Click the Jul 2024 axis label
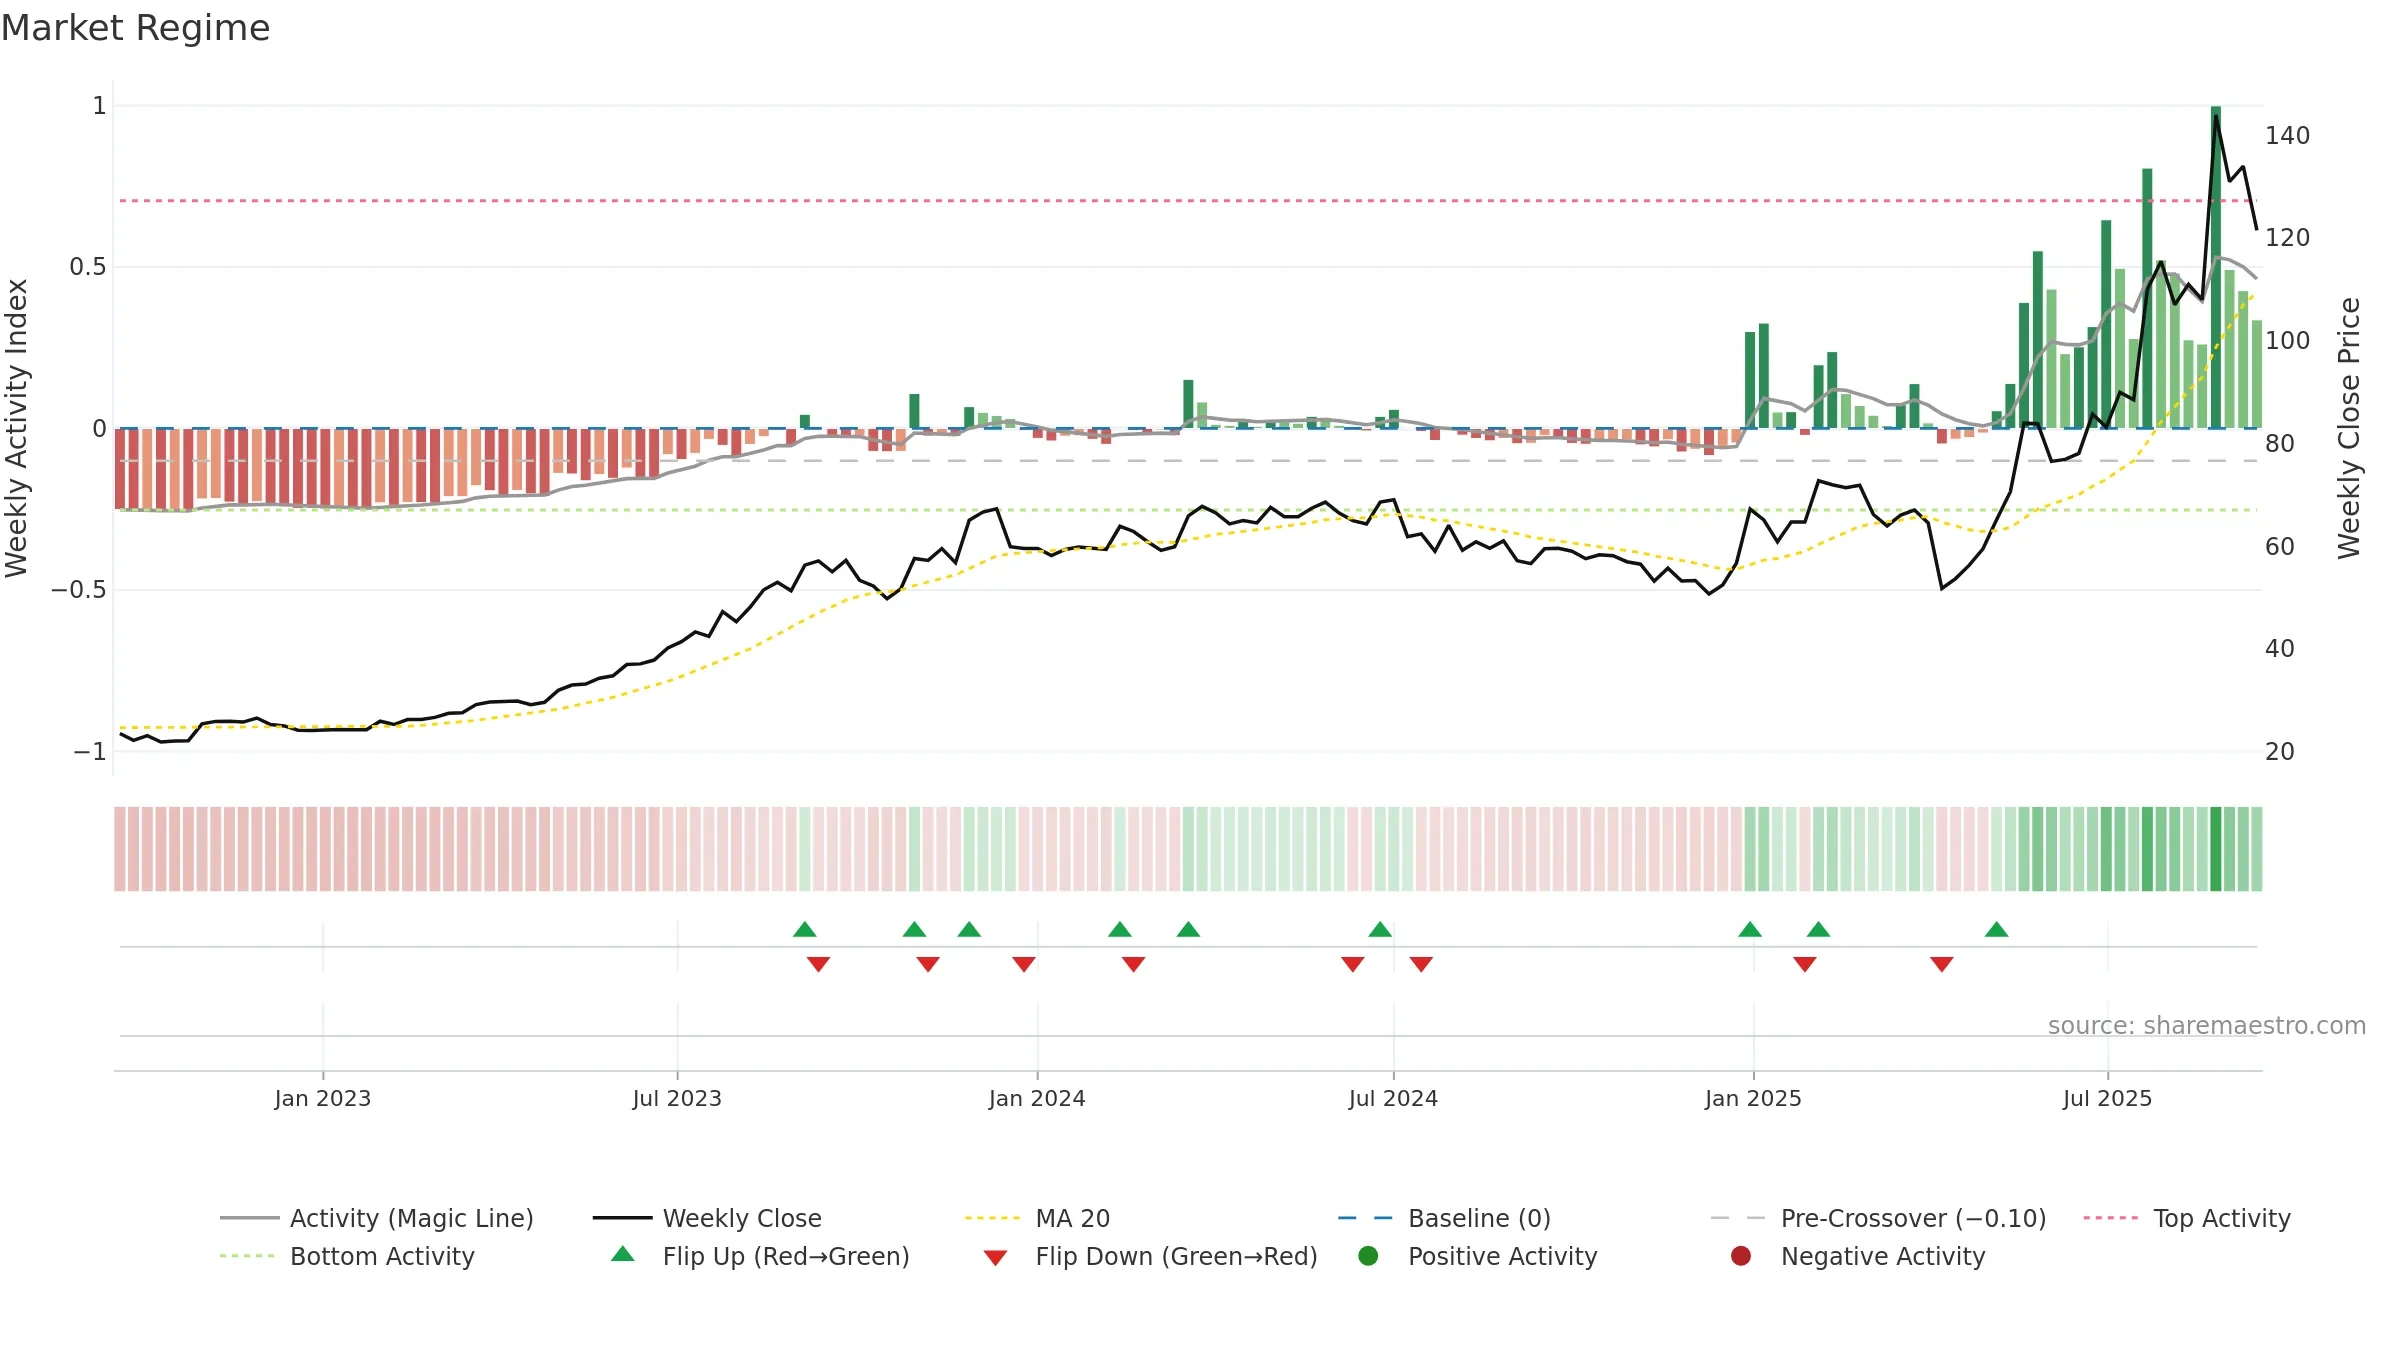This screenshot has height=1350, width=2400. coord(1393,1098)
